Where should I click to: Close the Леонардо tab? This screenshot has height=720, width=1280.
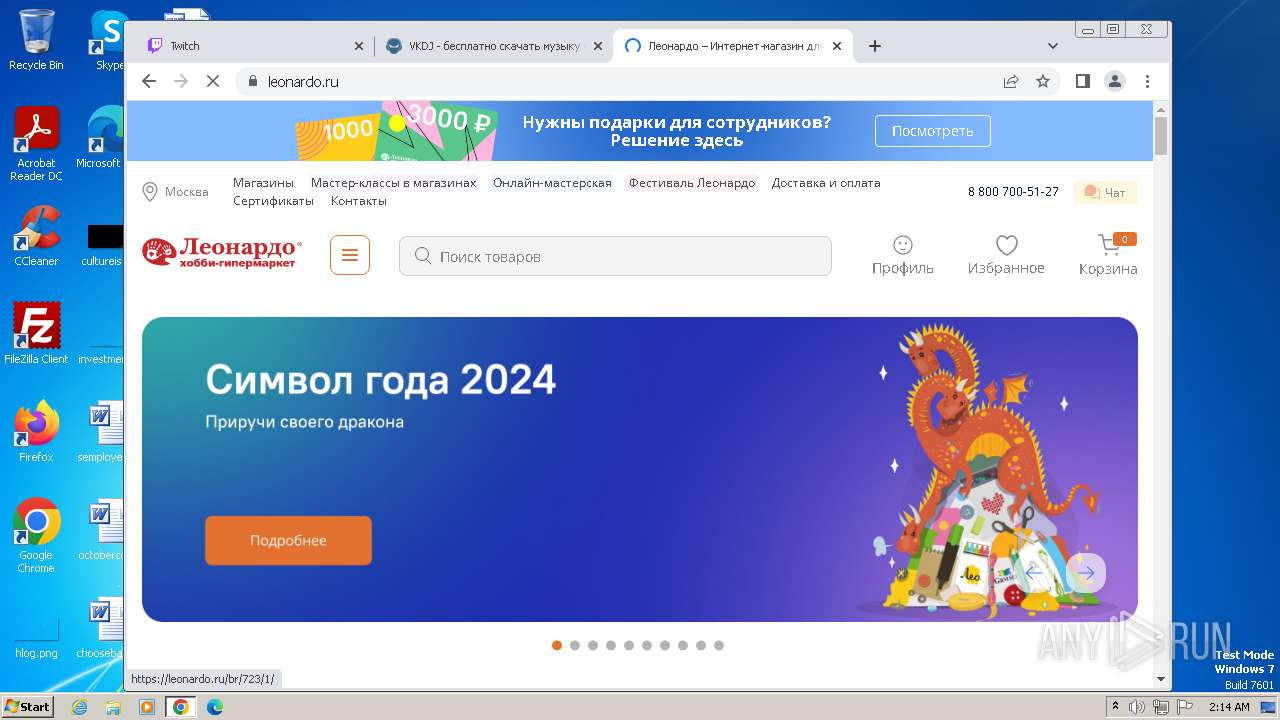point(837,46)
